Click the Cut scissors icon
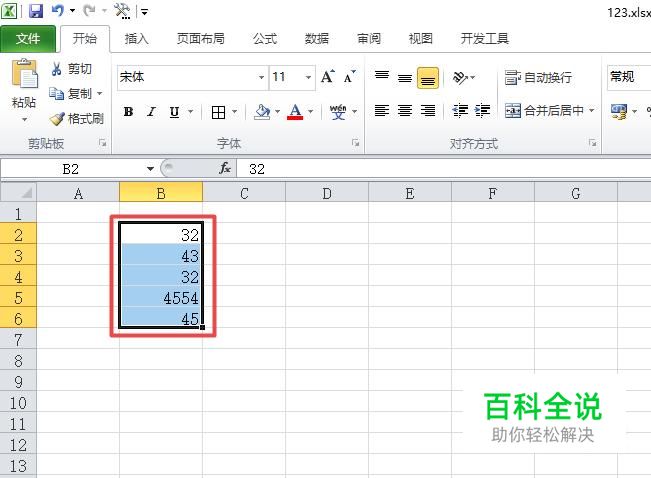 pos(56,69)
